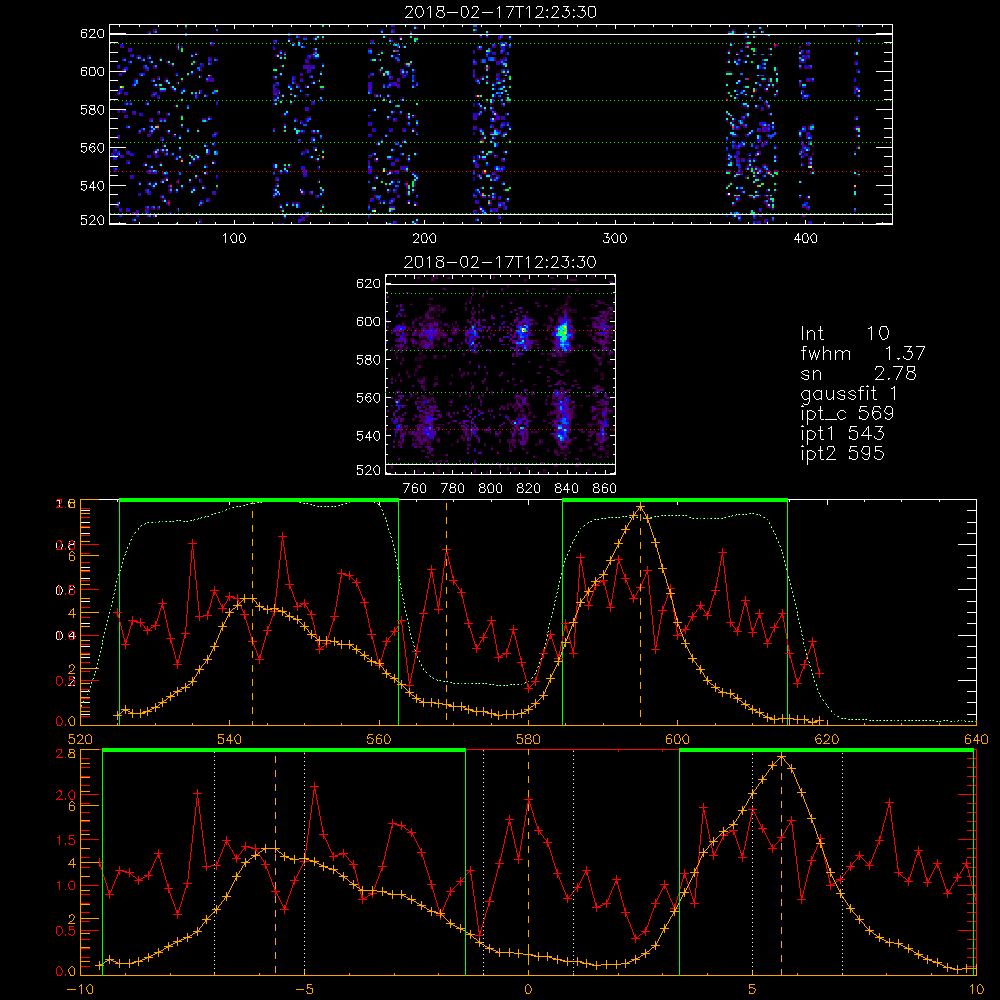Click the red 1.5 y-axis label on bottom plot
This screenshot has height=1000, width=1000.
click(66, 839)
